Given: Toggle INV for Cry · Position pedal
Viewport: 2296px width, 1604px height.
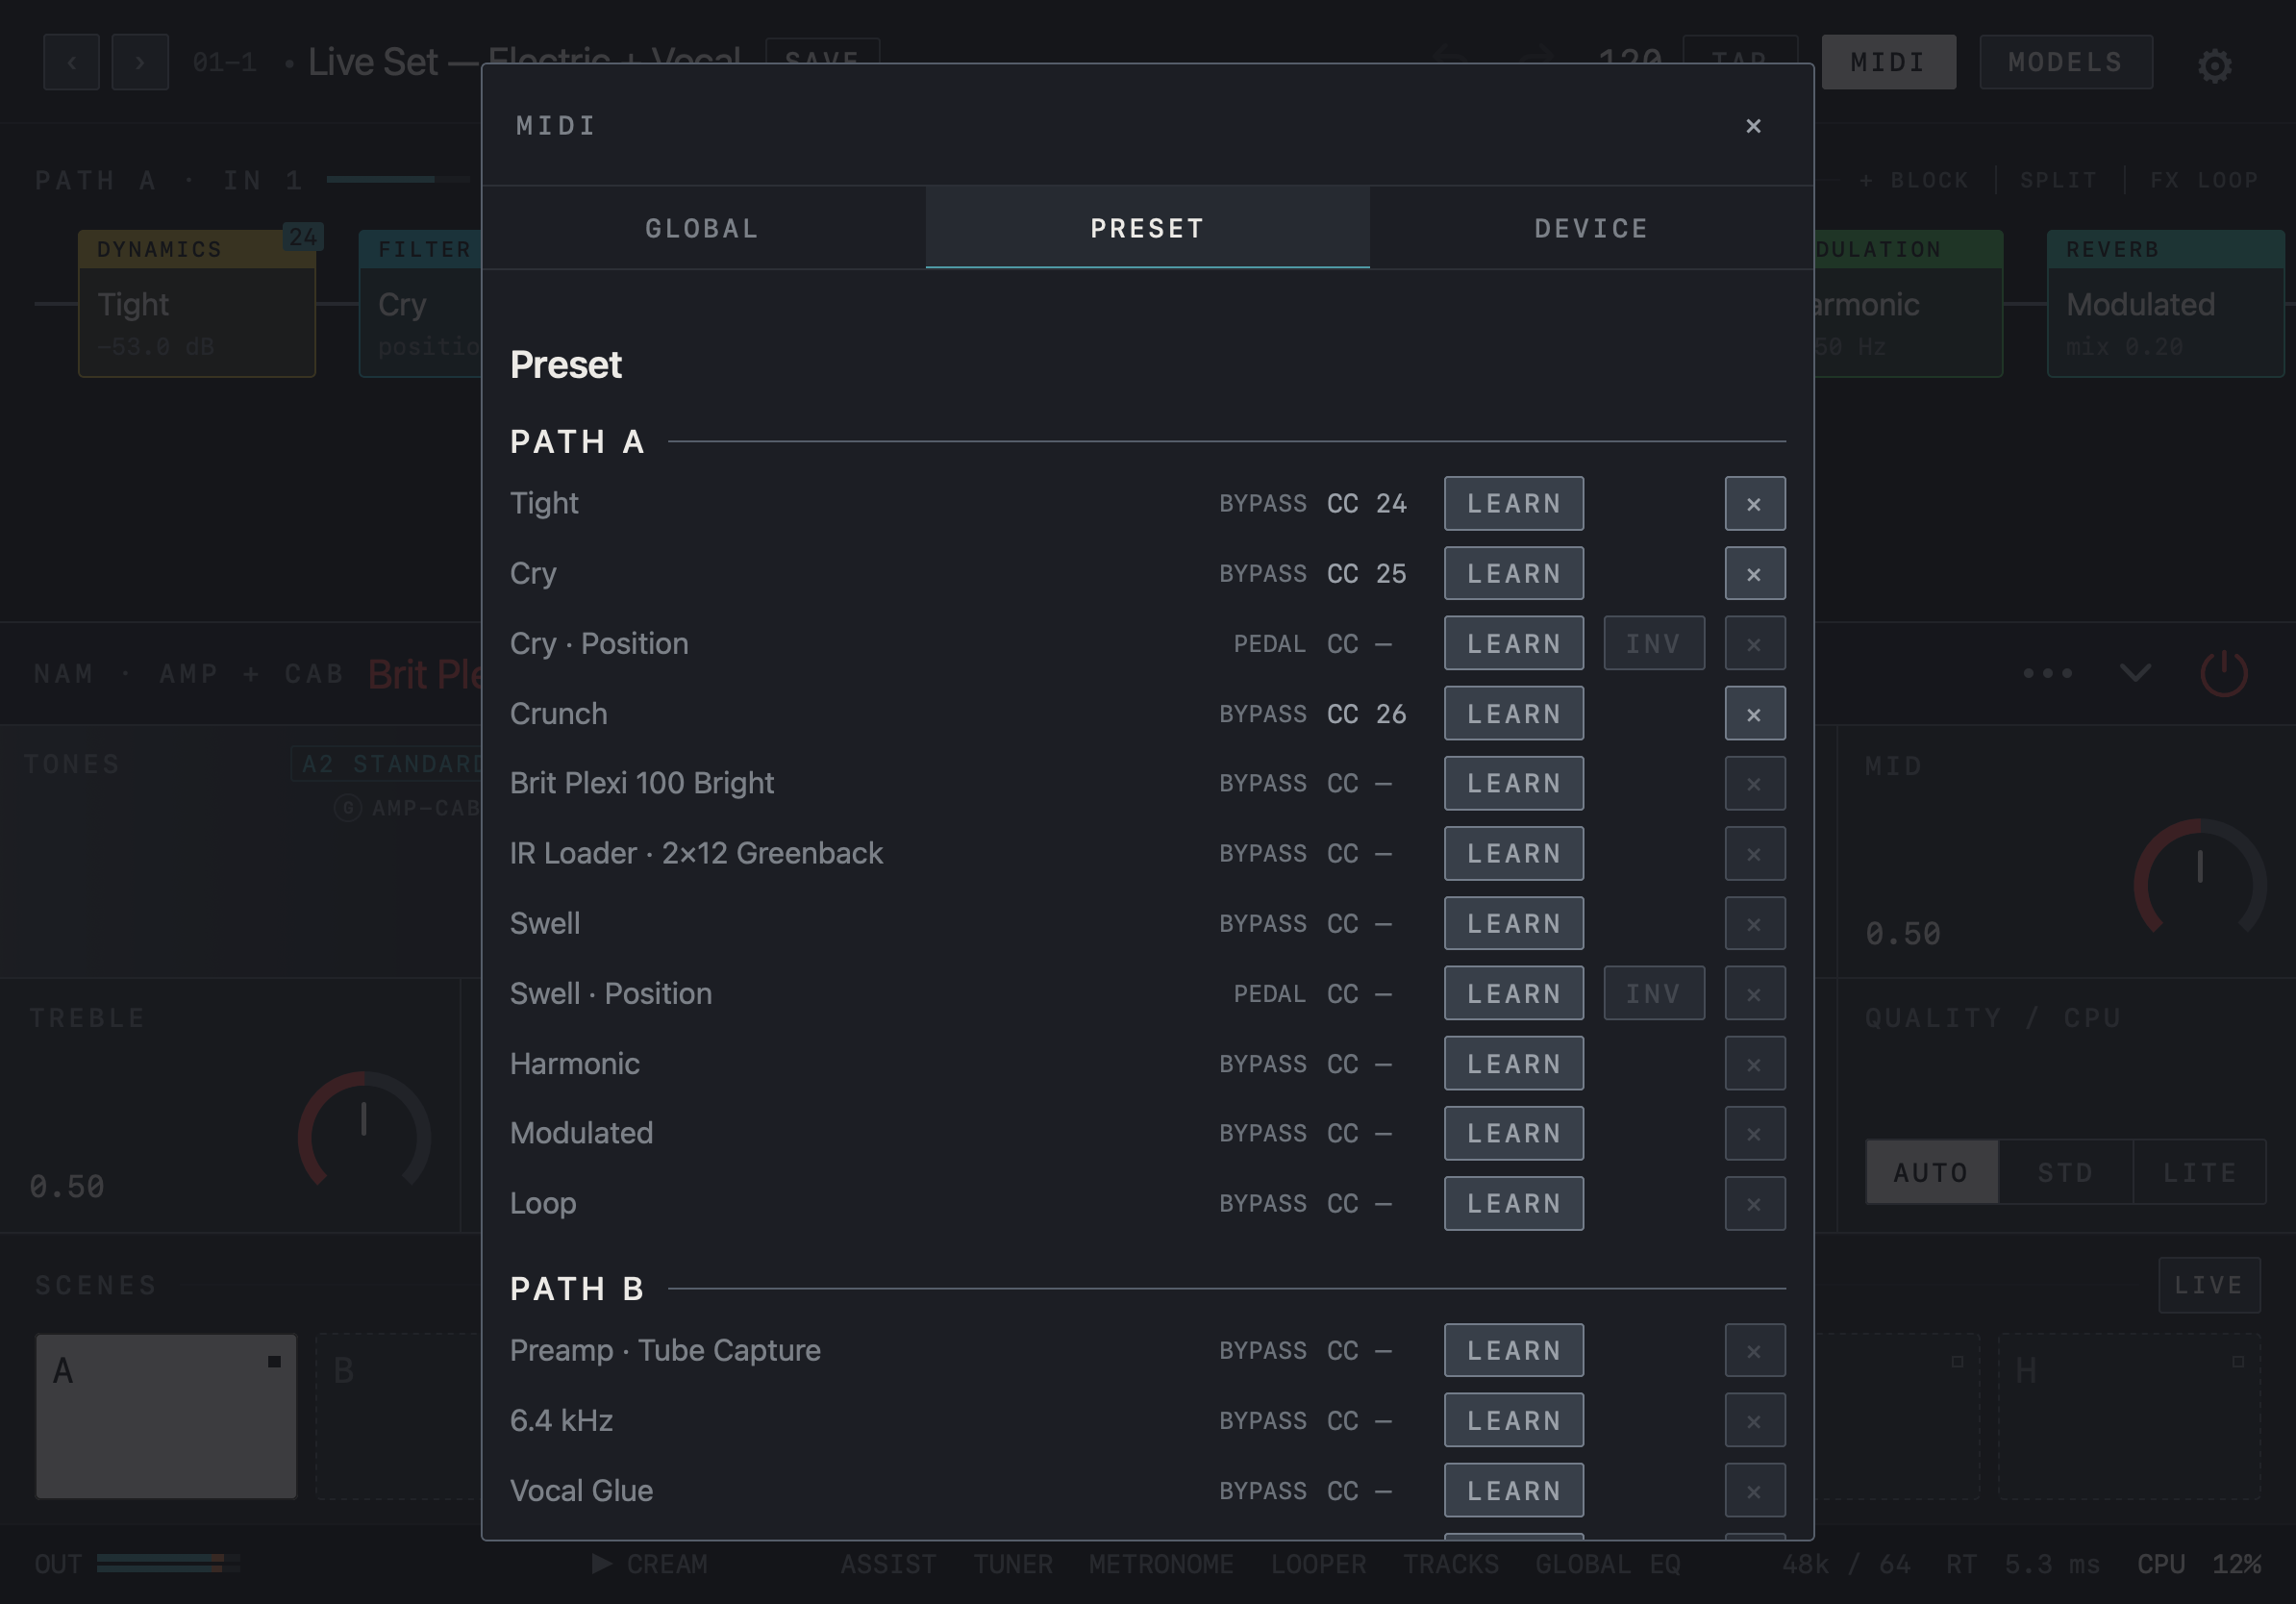Looking at the screenshot, I should point(1654,644).
